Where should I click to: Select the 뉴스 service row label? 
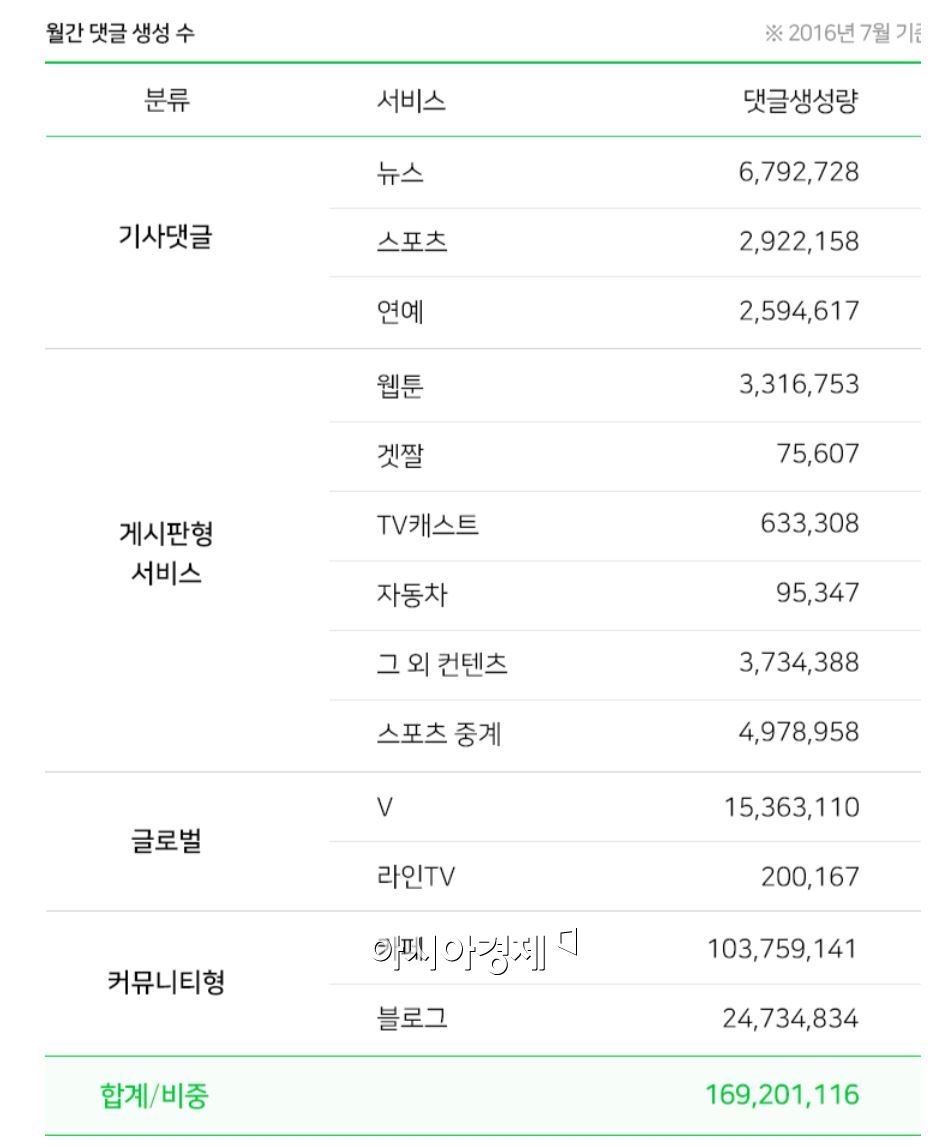400,172
